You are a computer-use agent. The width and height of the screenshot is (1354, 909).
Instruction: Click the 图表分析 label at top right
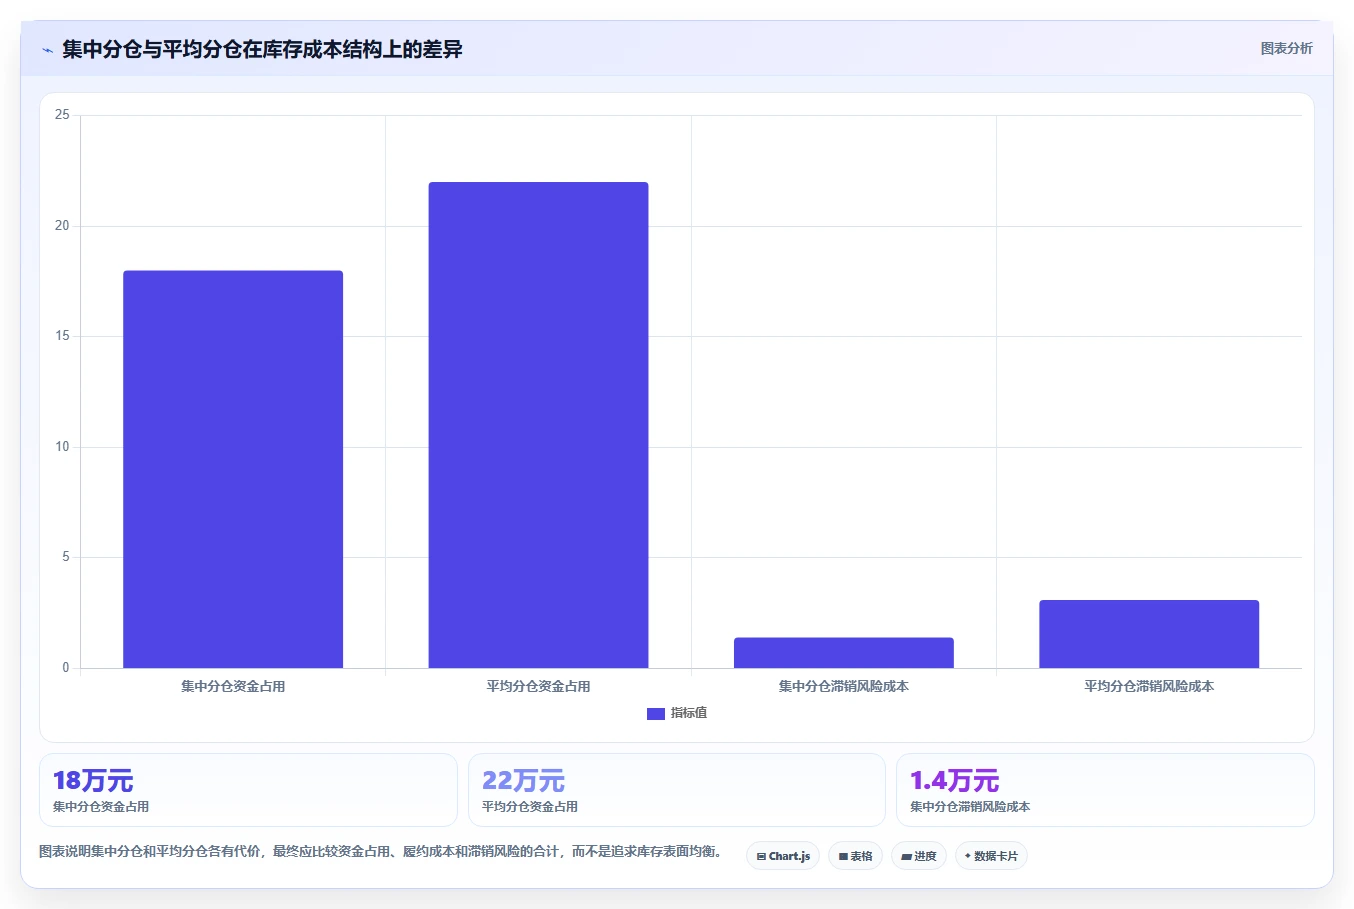[1286, 48]
